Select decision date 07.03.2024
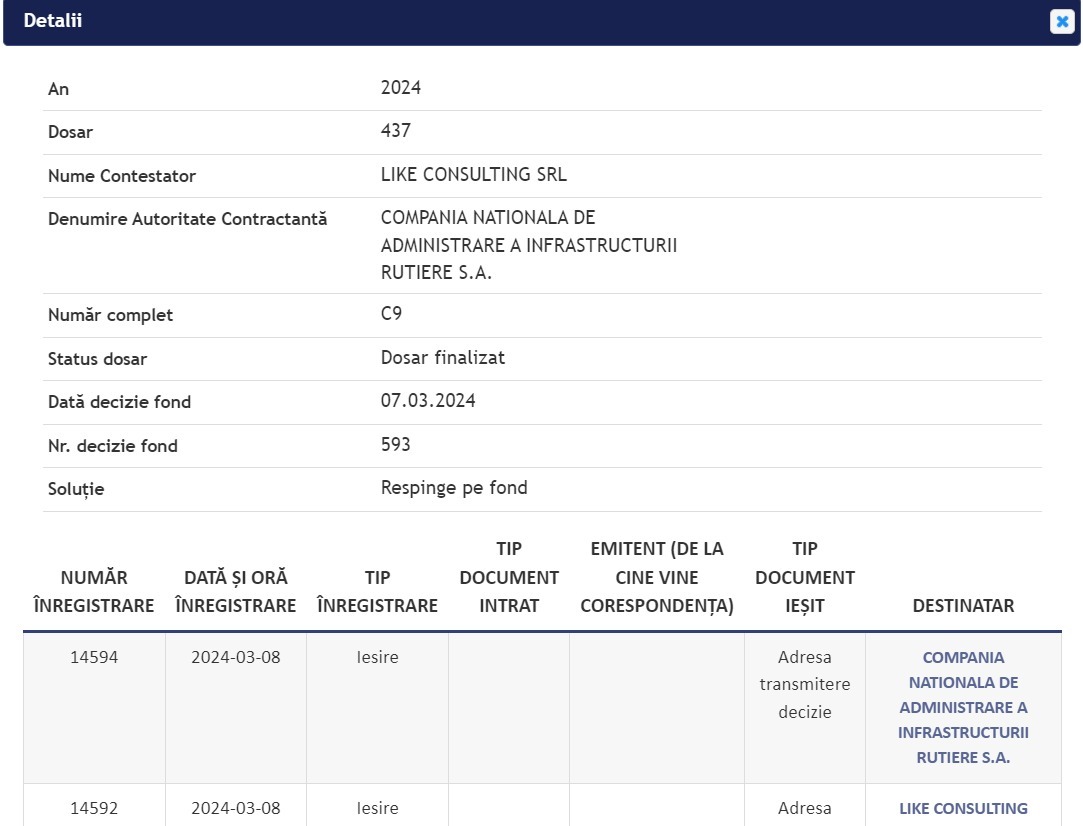The image size is (1083, 826). point(428,401)
